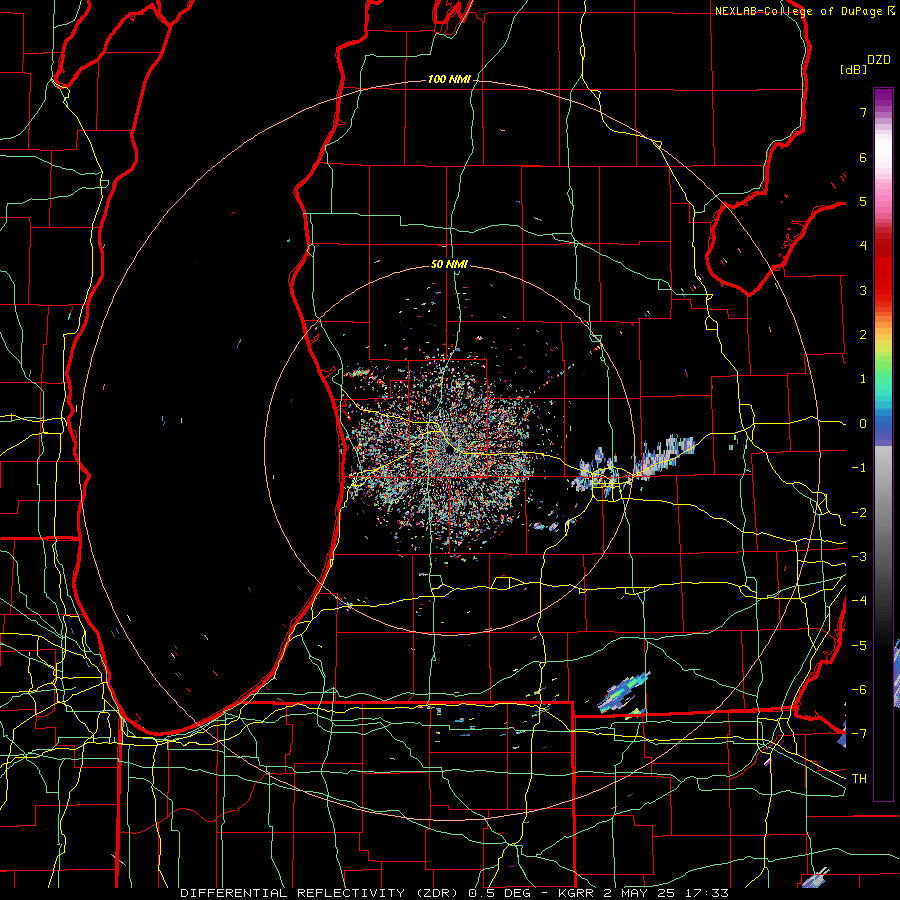Click the 2 value on the color scale
900x900 pixels.
(863, 335)
